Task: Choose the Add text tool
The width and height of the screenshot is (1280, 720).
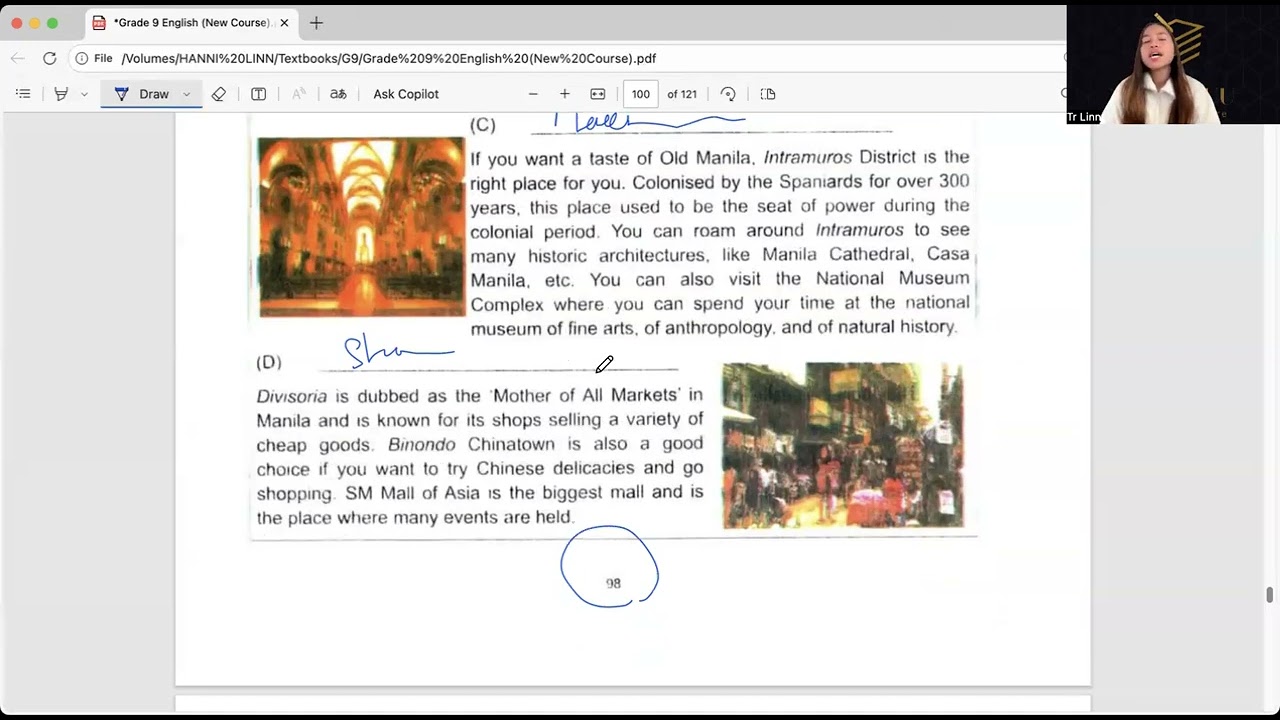Action: coord(258,94)
